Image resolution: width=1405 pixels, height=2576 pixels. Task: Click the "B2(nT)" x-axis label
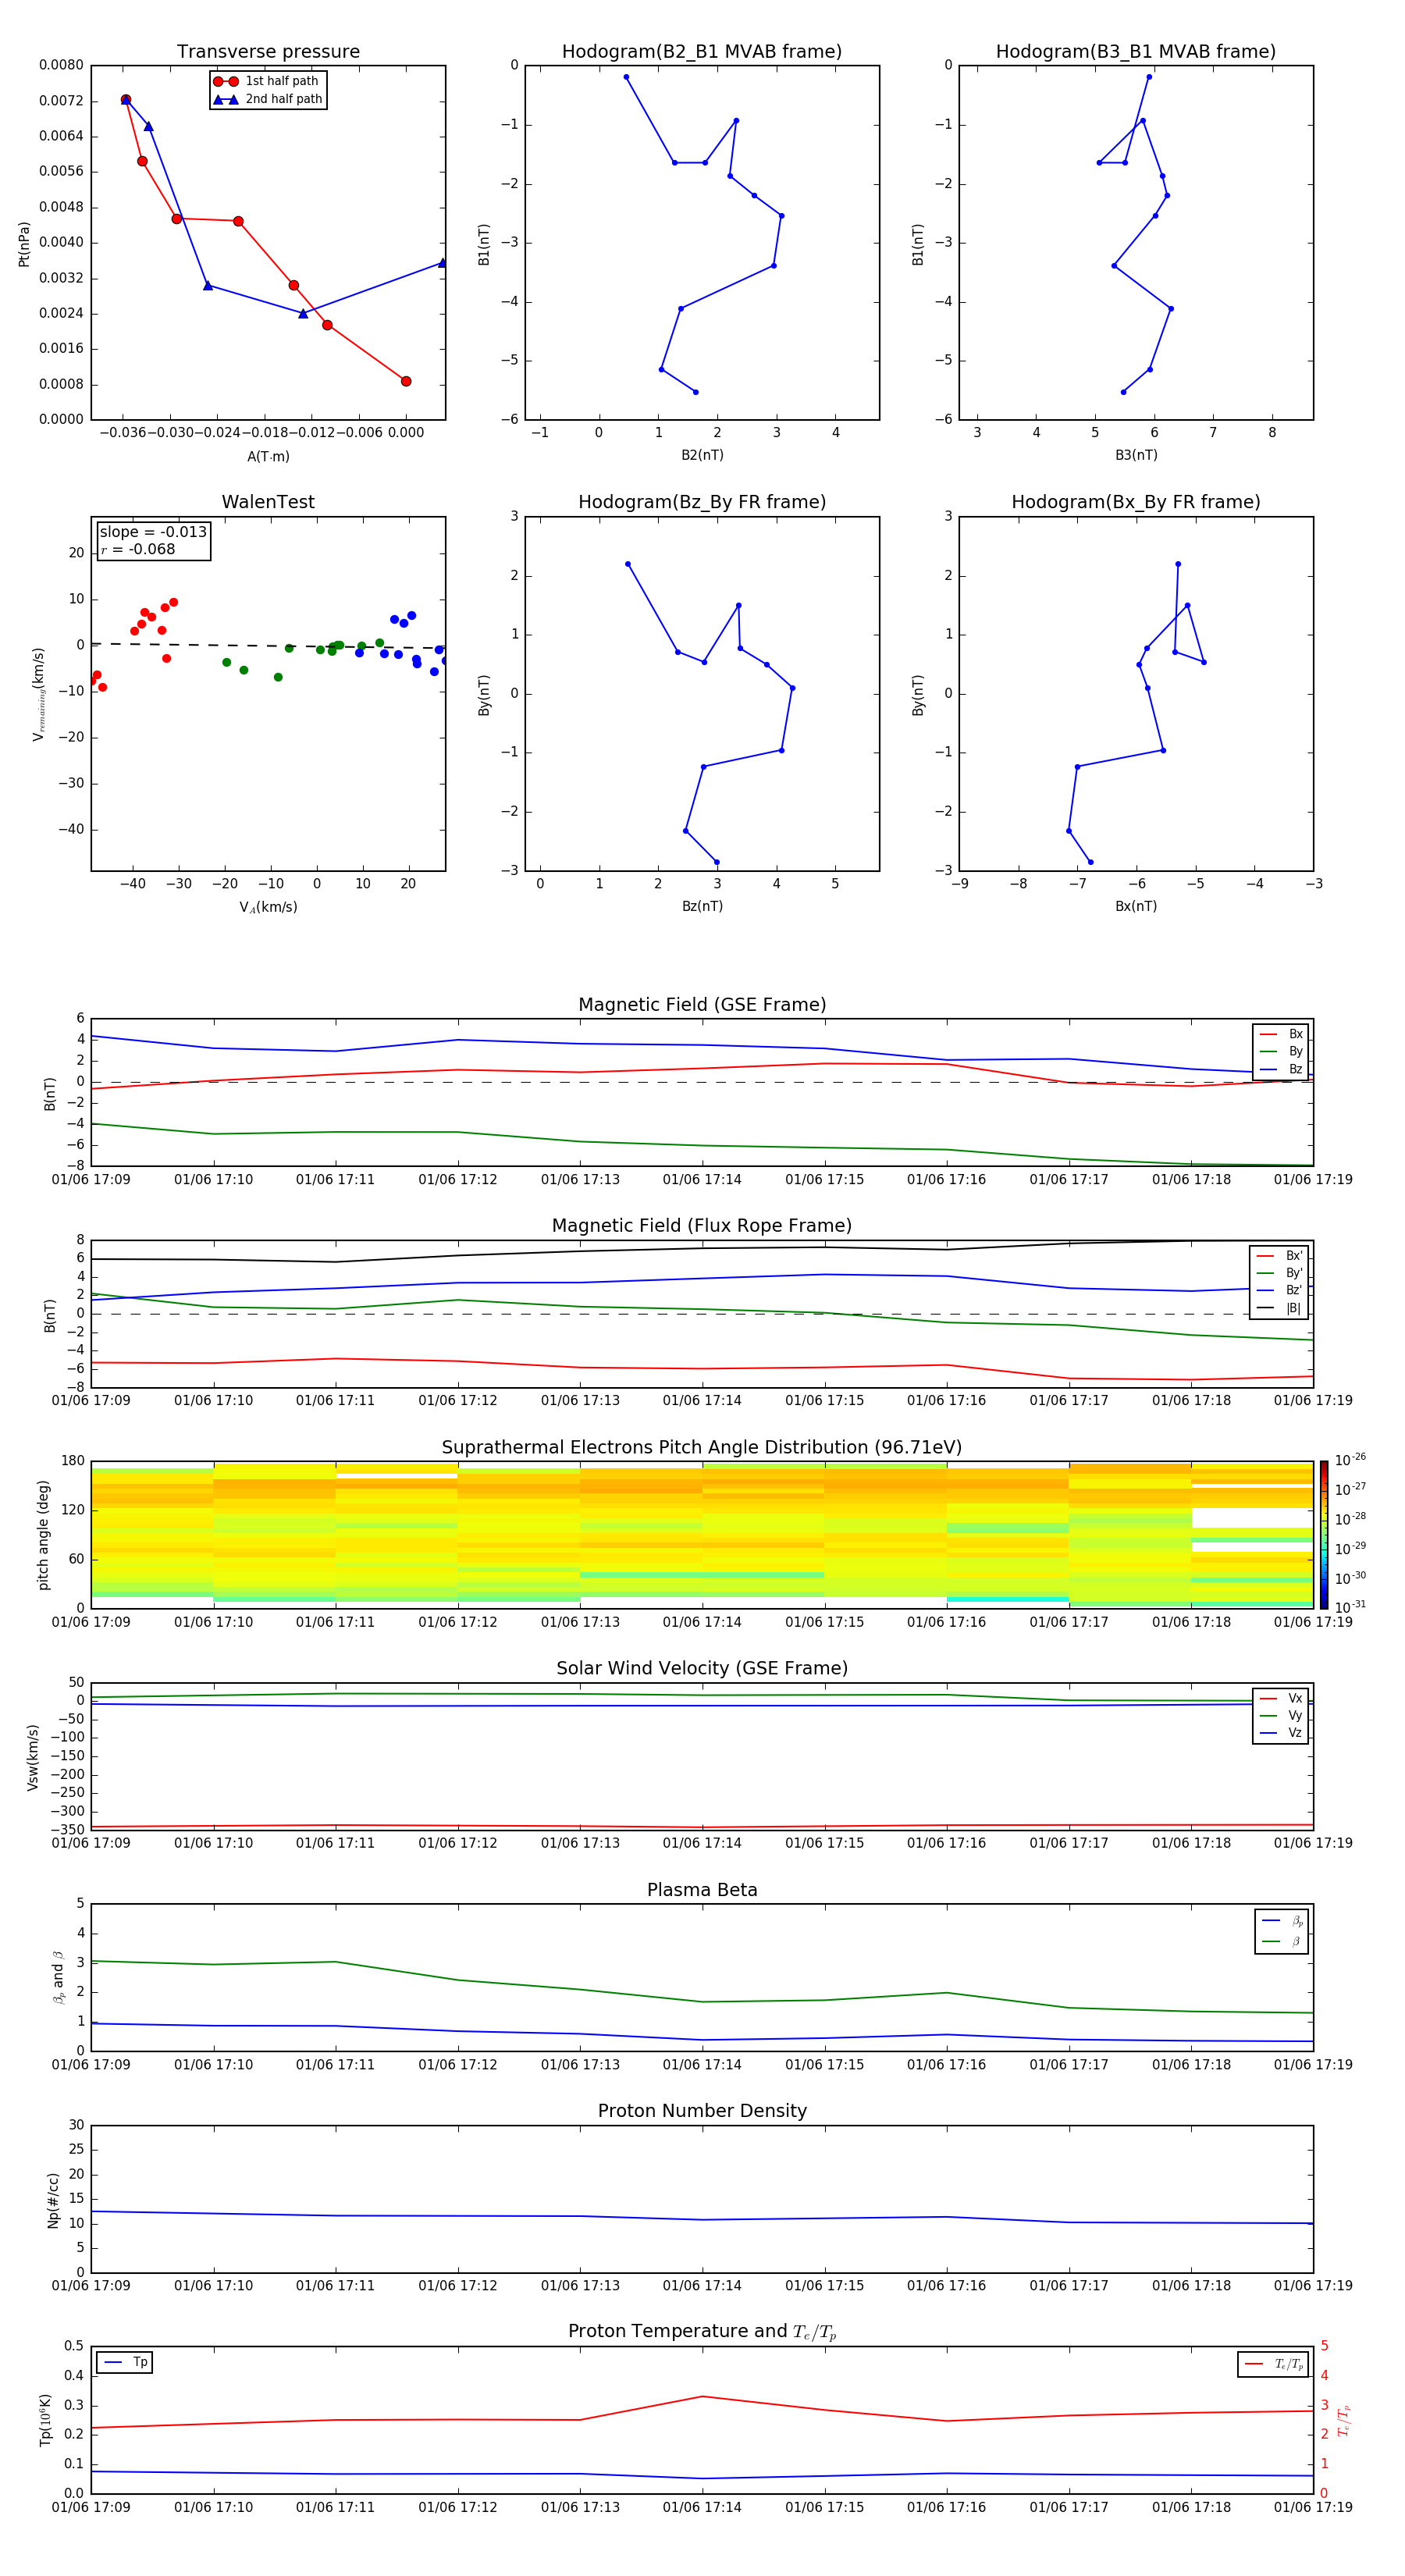click(x=702, y=455)
